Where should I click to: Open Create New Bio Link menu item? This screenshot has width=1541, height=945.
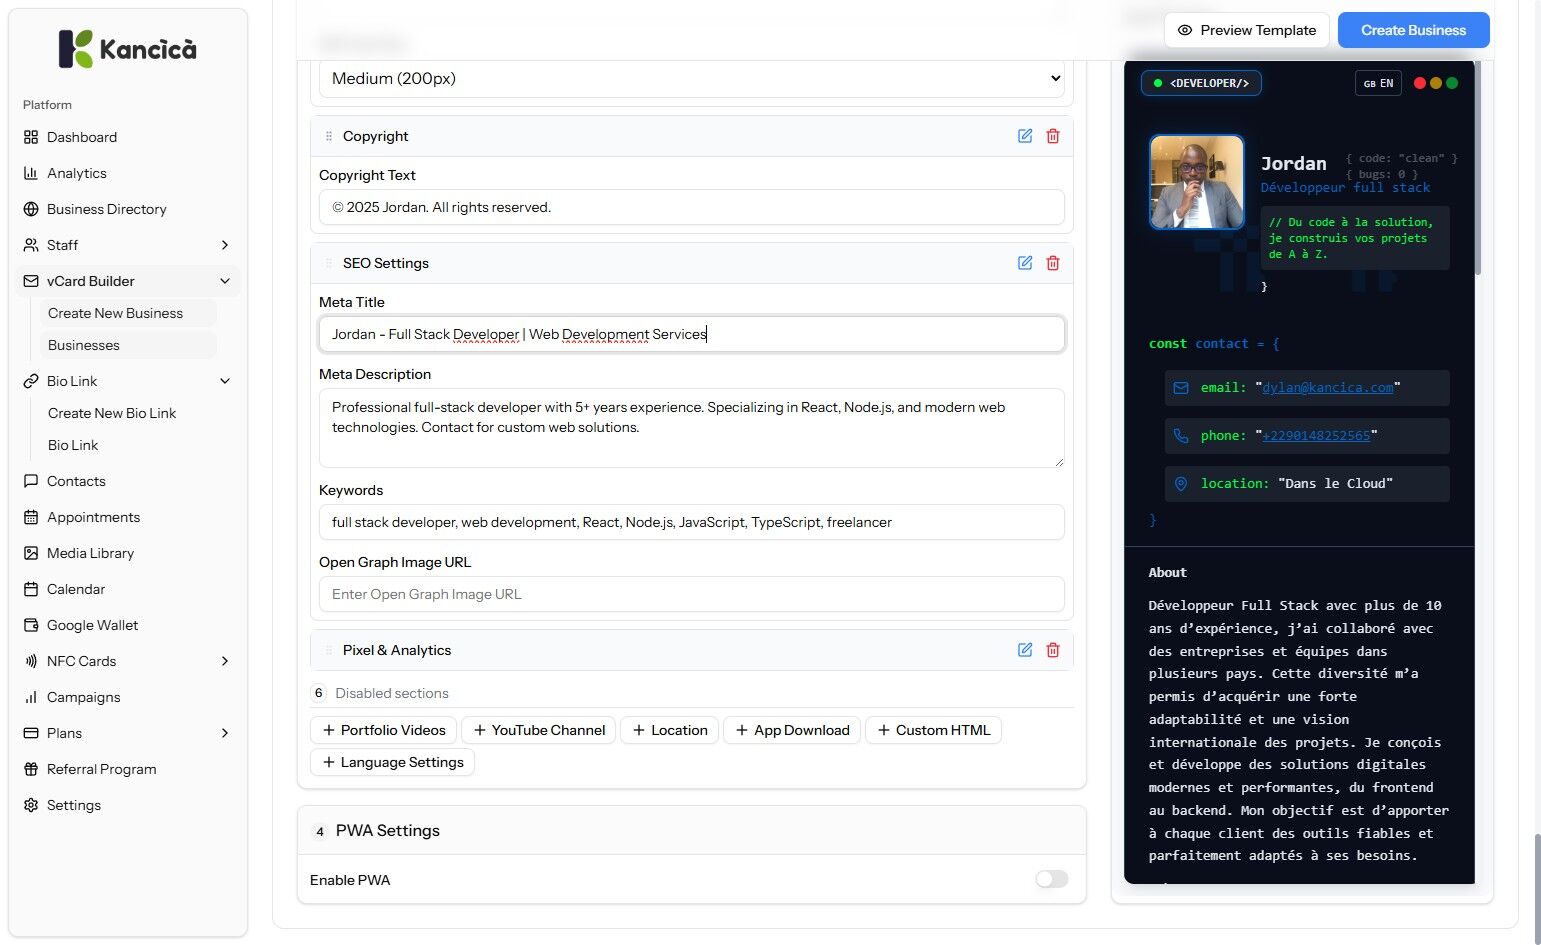128,413
